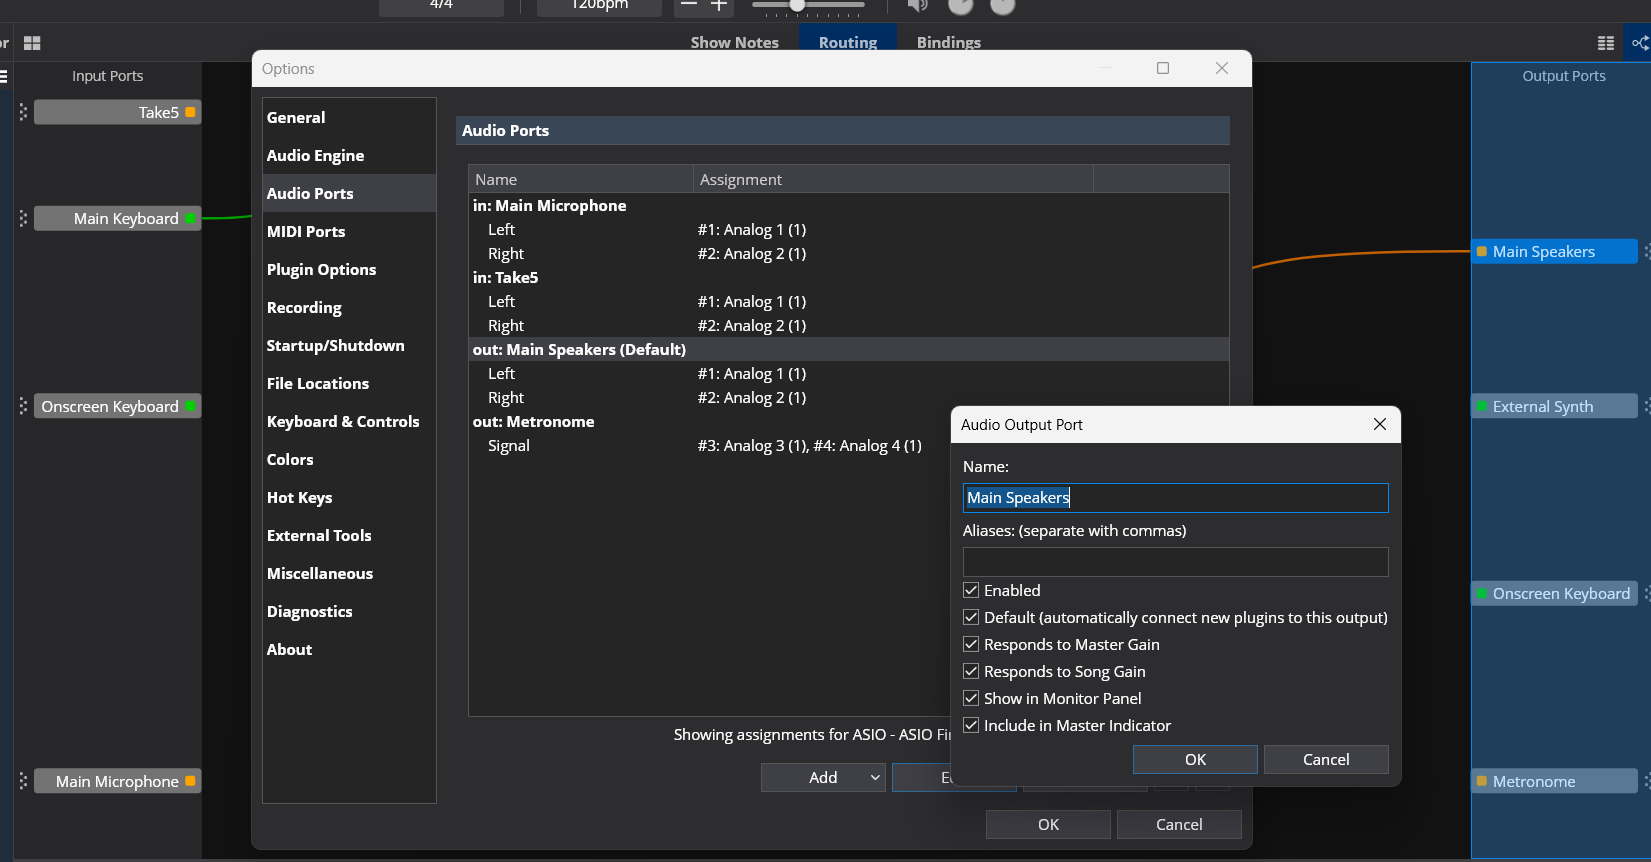Viewport: 1651px width, 862px height.
Task: Close the Audio Output Port dialog
Action: tap(1380, 424)
